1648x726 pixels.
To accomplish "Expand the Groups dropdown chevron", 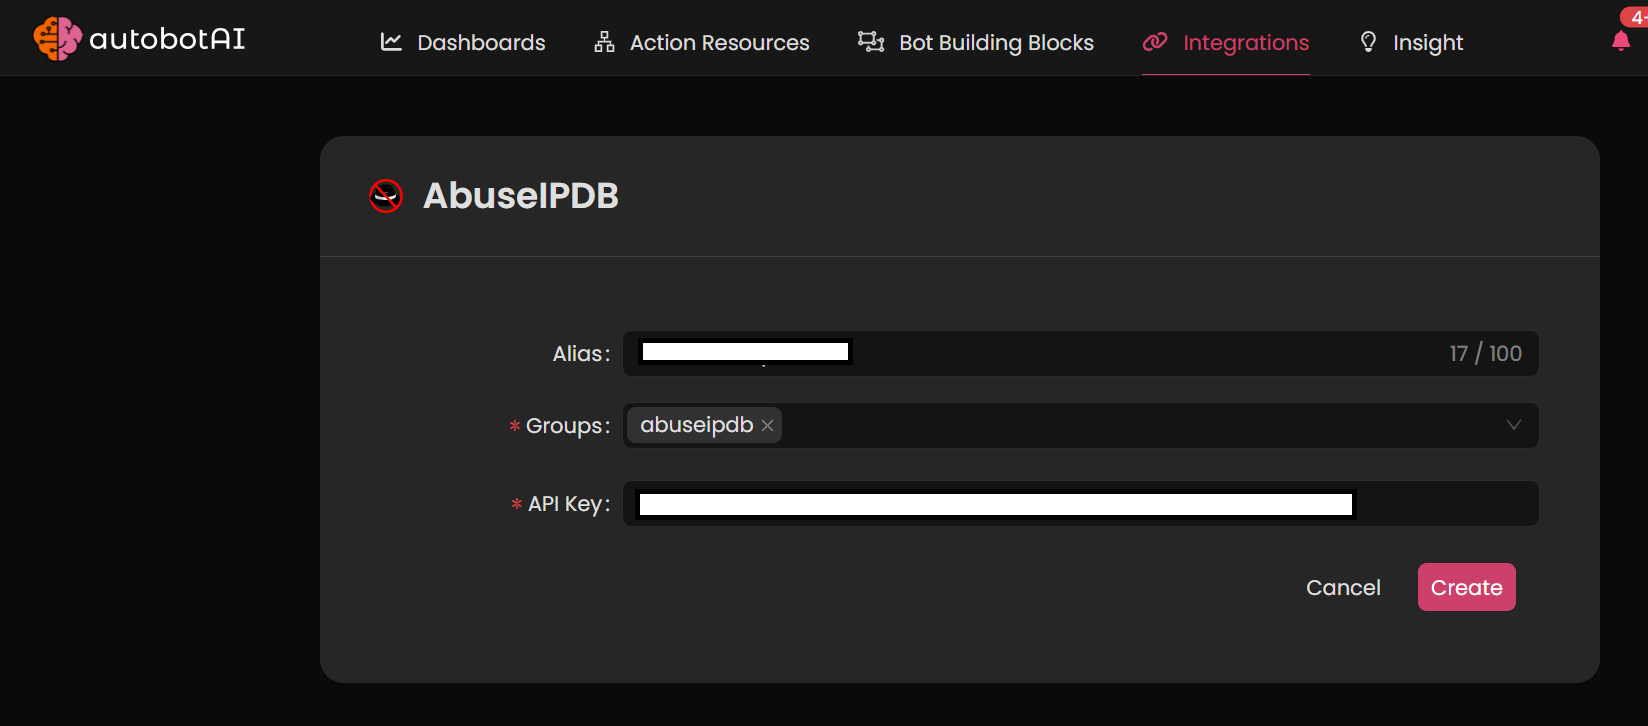I will coord(1513,425).
